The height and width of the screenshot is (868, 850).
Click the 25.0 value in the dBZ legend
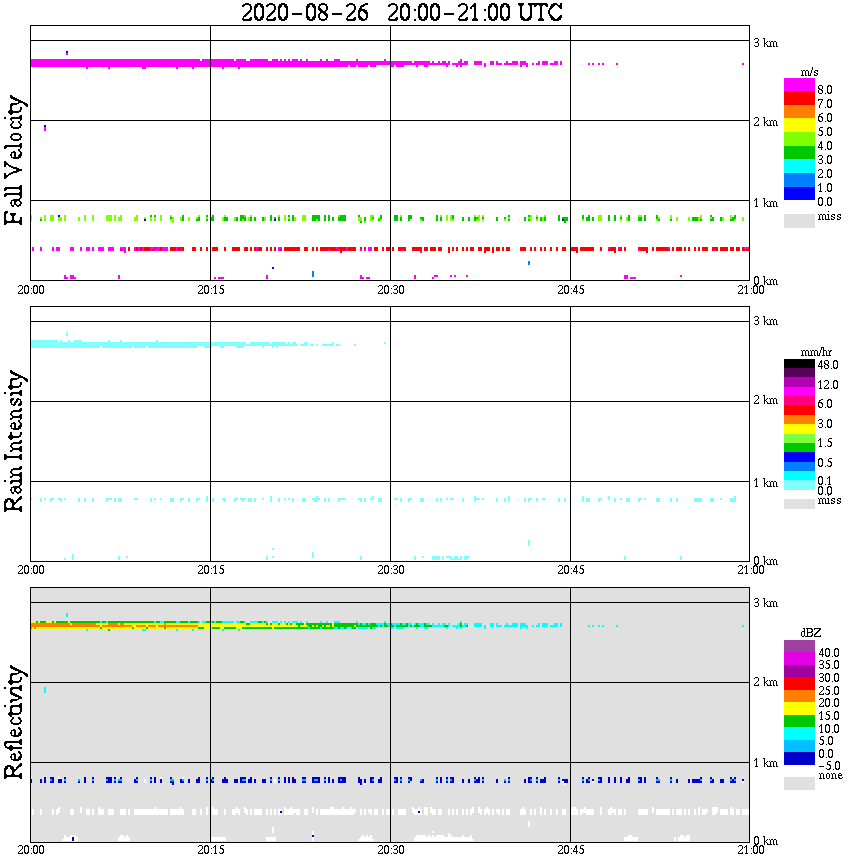[x=829, y=691]
